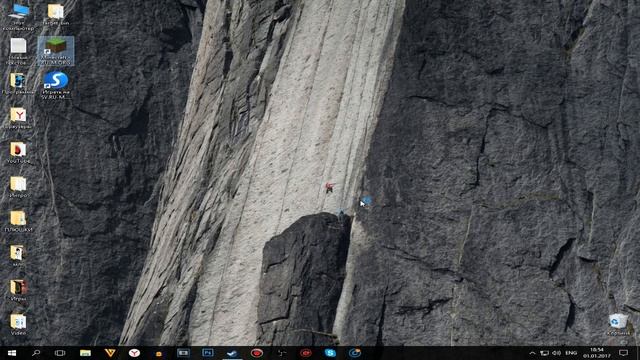Open Skype from the taskbar
640x360 pixels.
[330, 353]
